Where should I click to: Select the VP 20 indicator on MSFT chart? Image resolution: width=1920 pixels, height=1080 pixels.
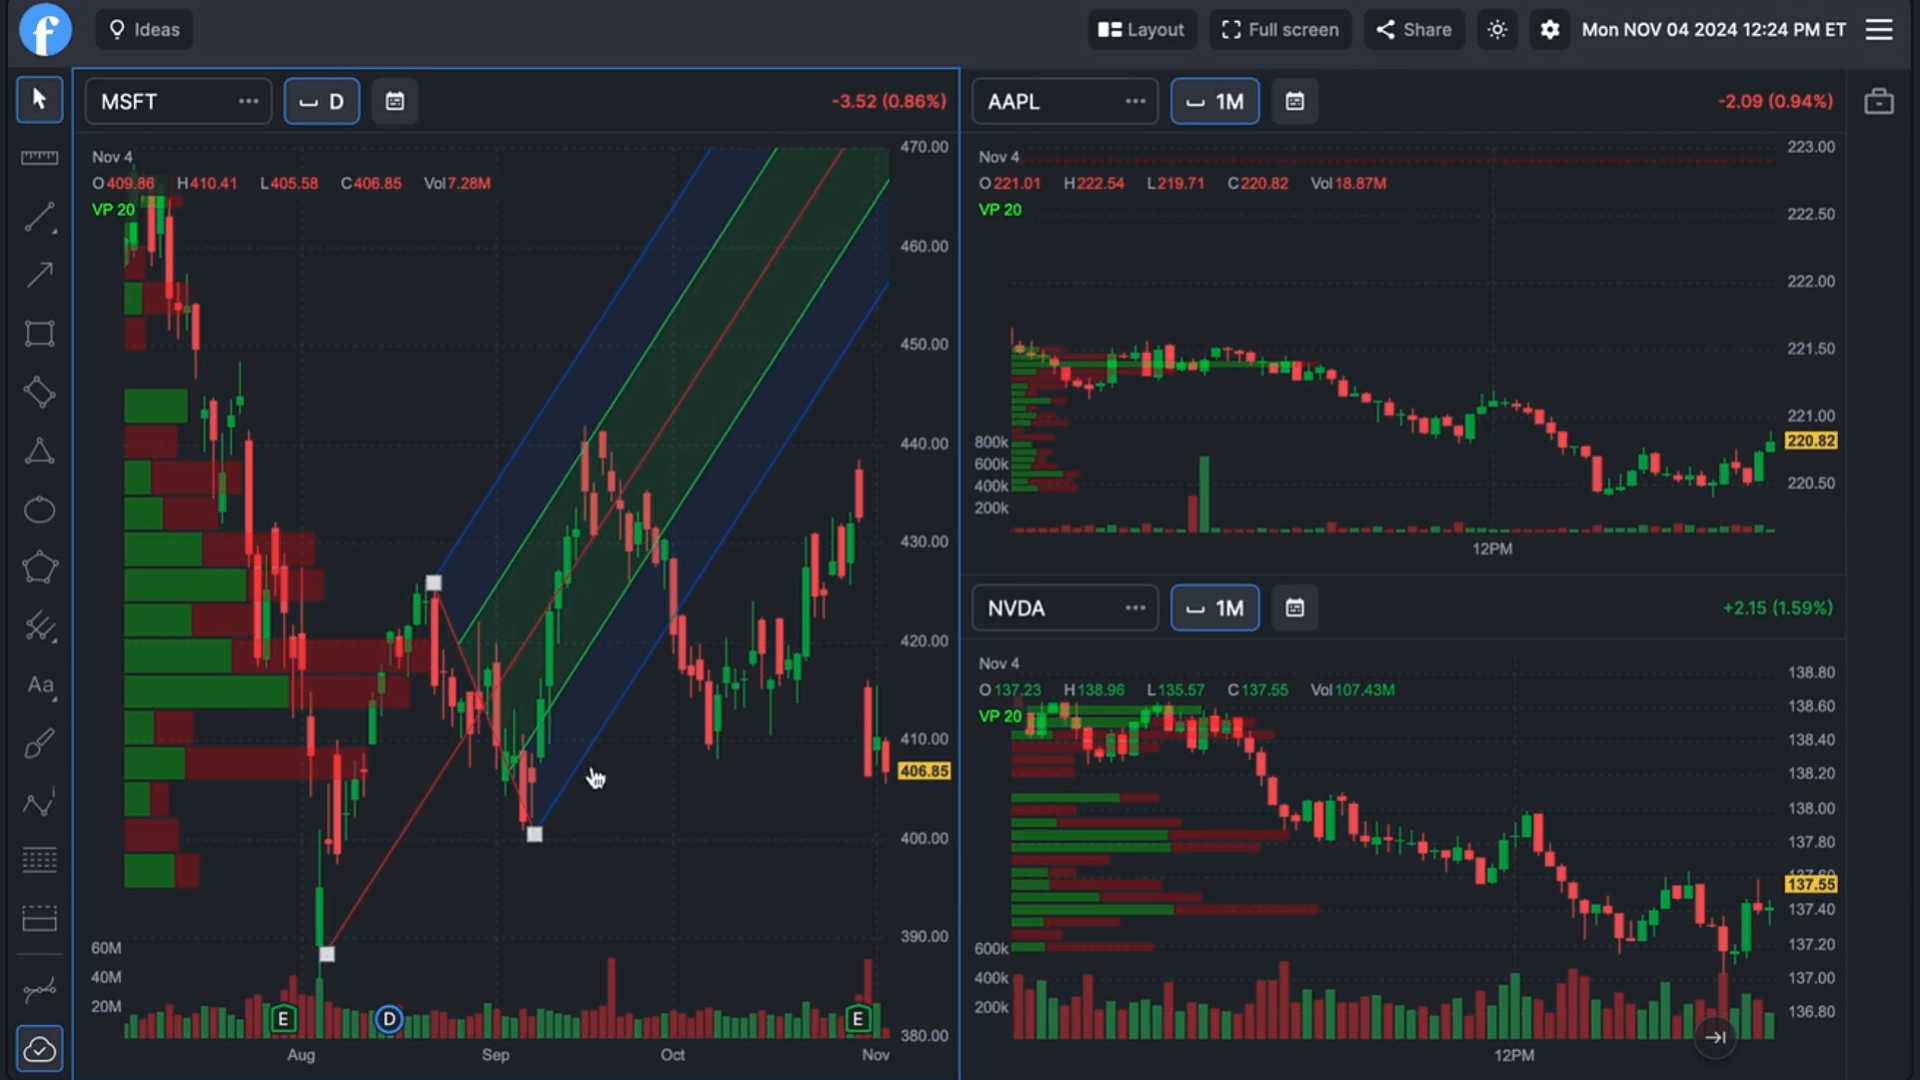(113, 210)
